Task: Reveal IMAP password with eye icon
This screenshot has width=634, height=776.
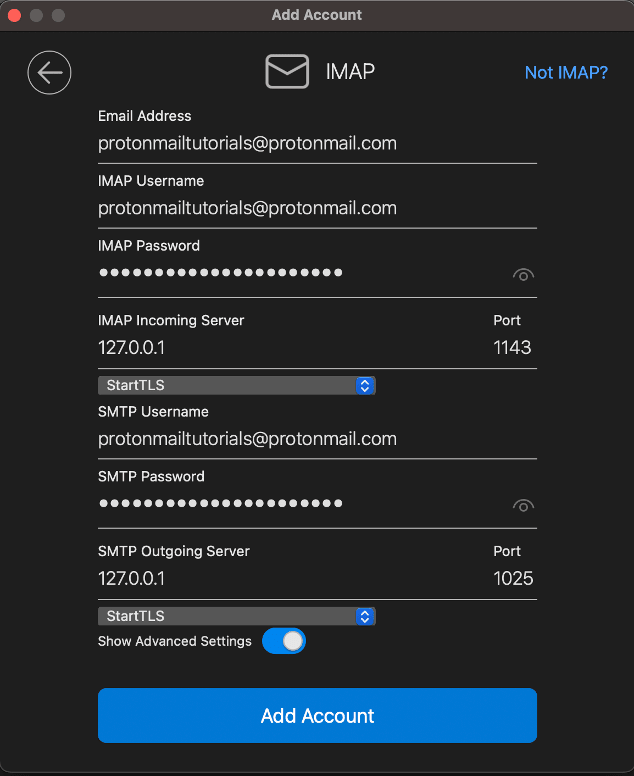Action: 523,275
